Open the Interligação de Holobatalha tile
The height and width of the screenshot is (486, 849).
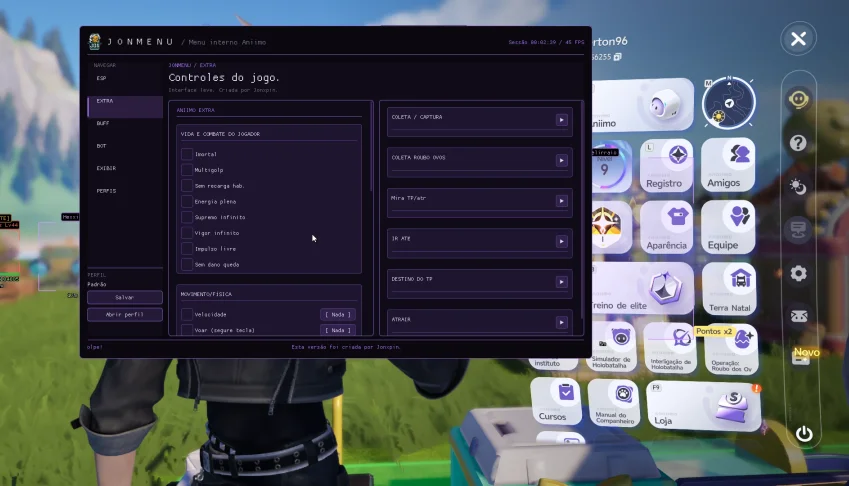point(671,349)
